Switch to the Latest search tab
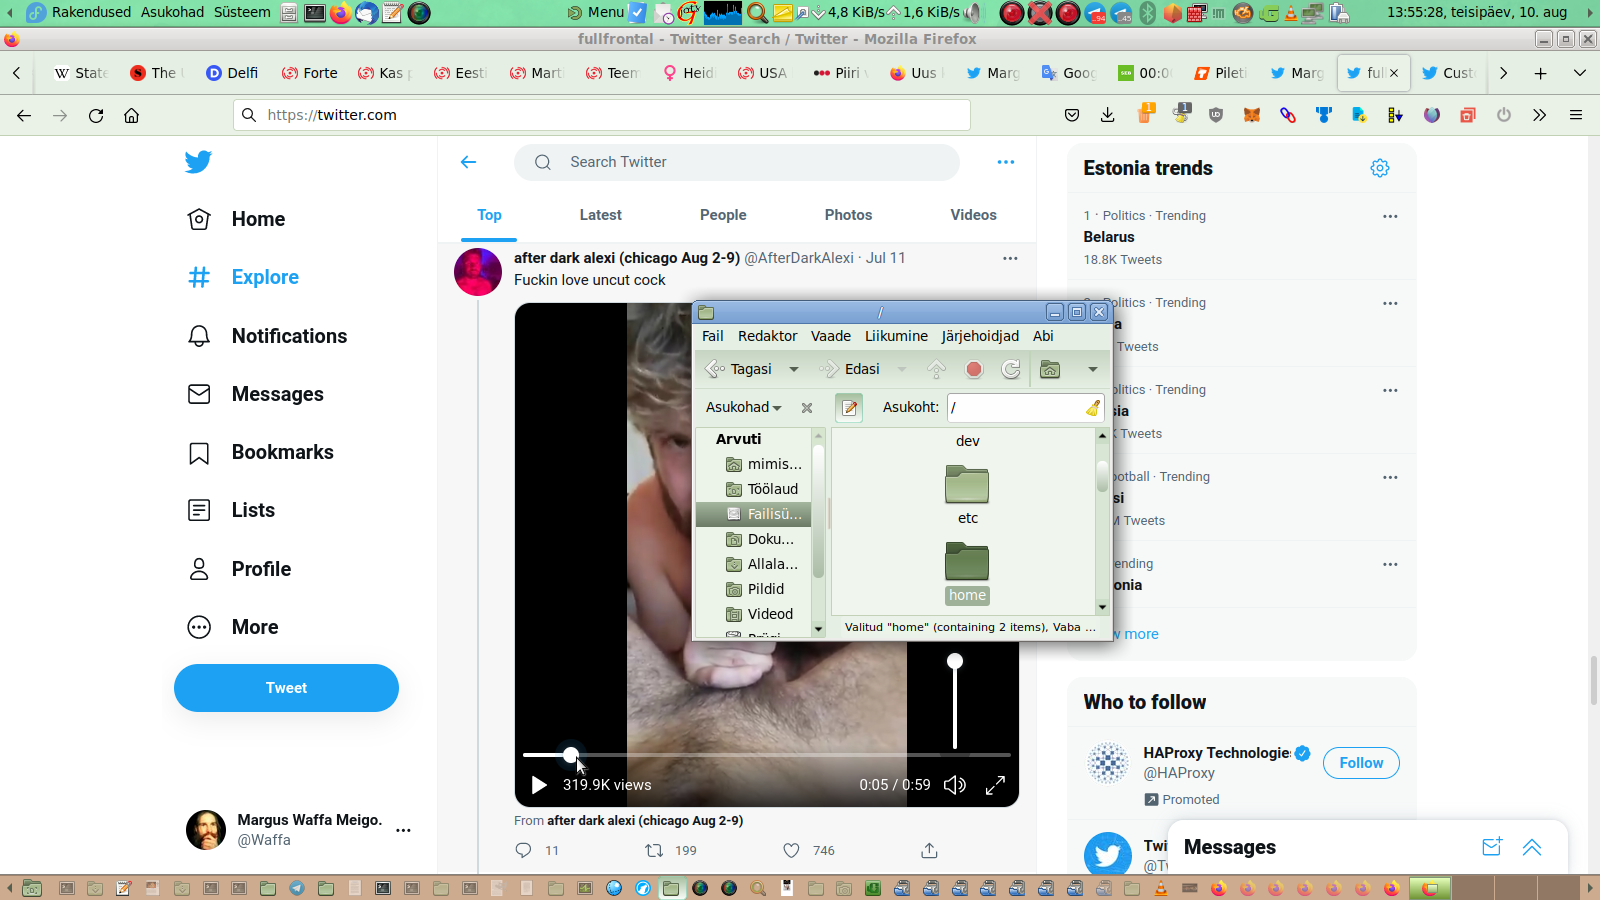Screen dimensions: 1600x900 (x=600, y=215)
